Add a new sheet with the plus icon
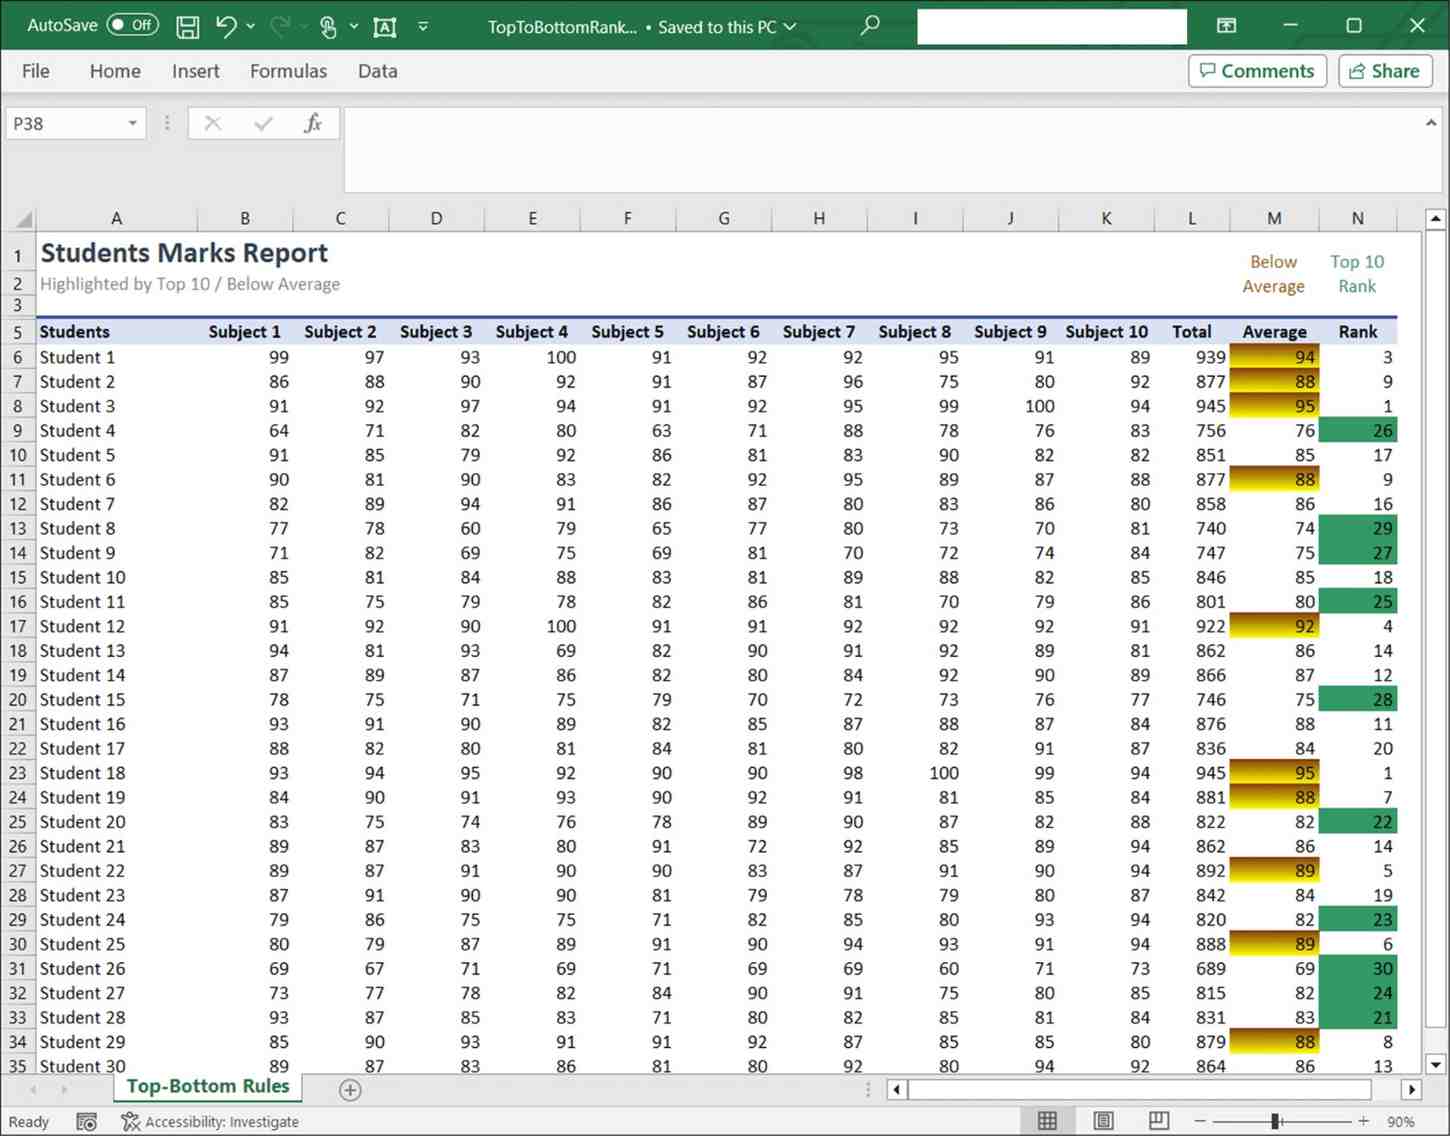 point(350,1090)
